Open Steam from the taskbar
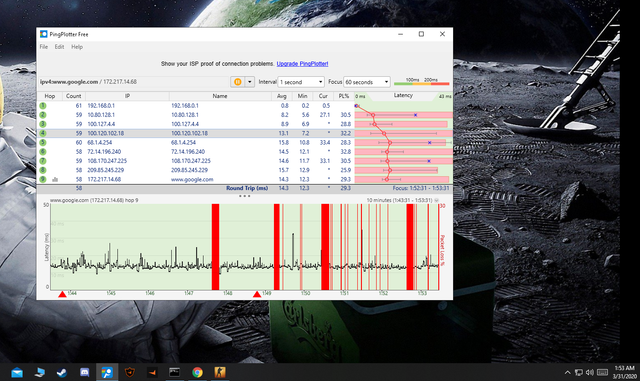 click(x=62, y=372)
